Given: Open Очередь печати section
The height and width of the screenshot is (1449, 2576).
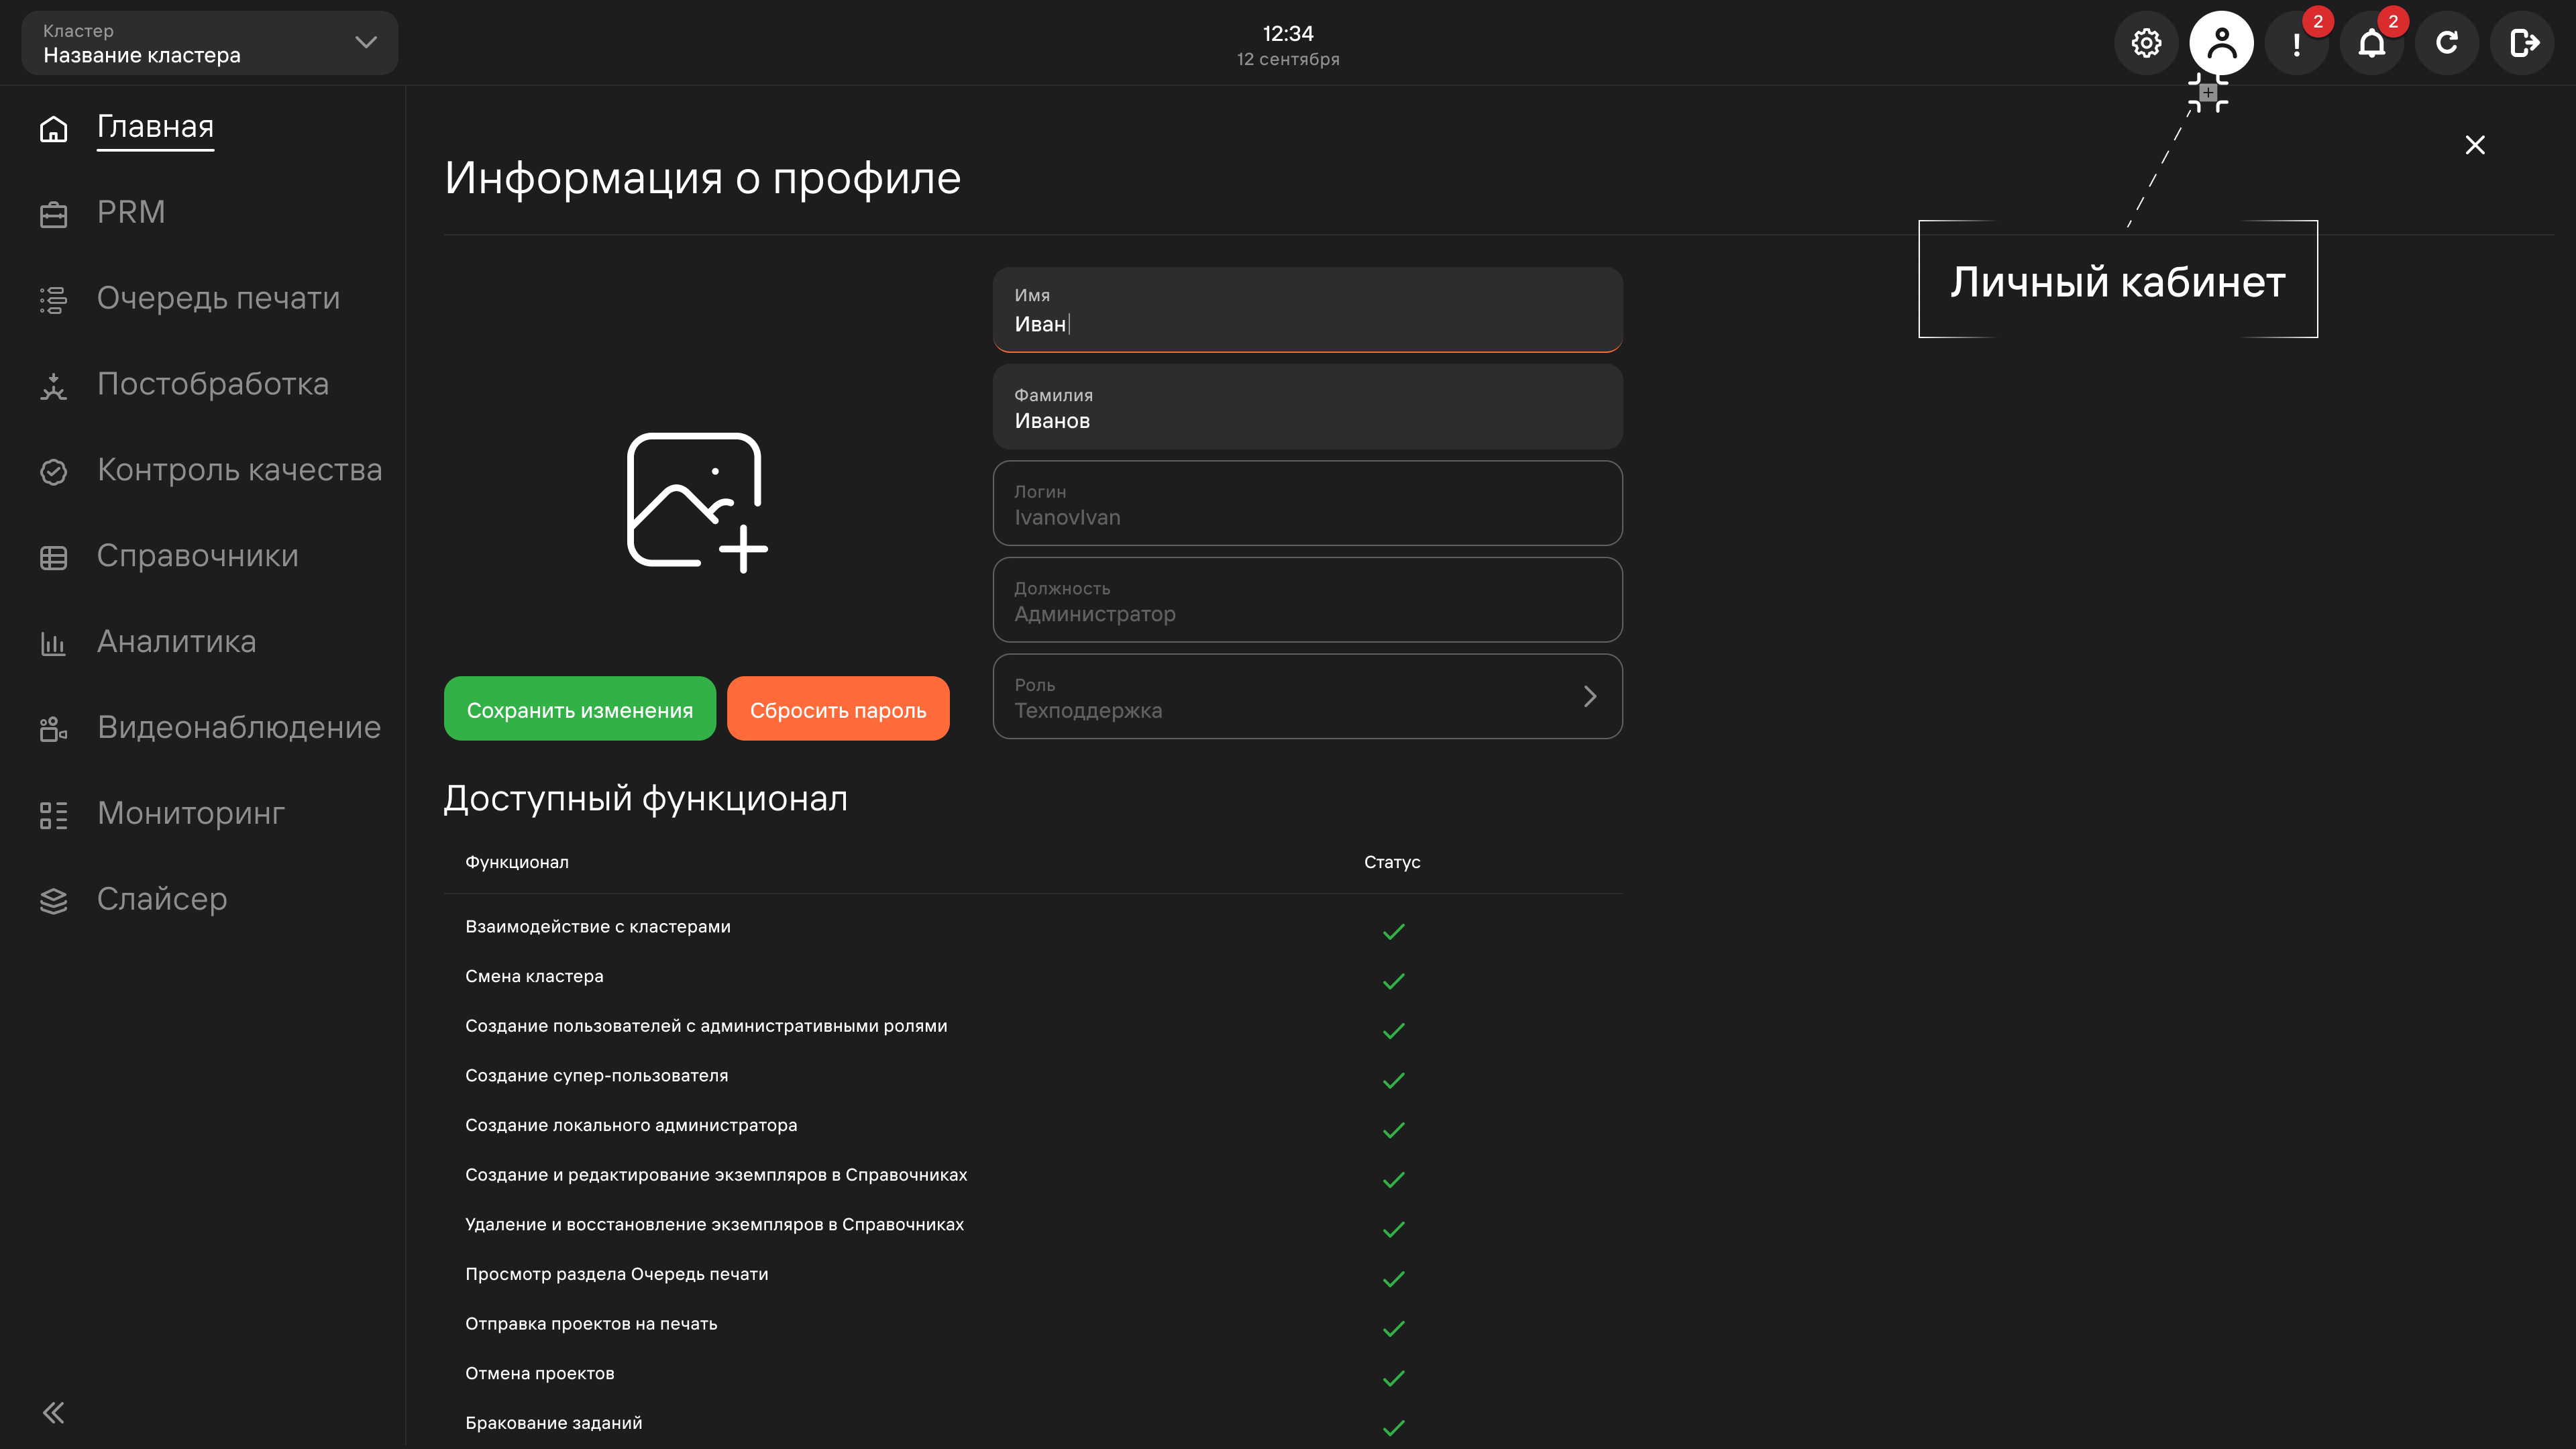Looking at the screenshot, I should click(218, 298).
